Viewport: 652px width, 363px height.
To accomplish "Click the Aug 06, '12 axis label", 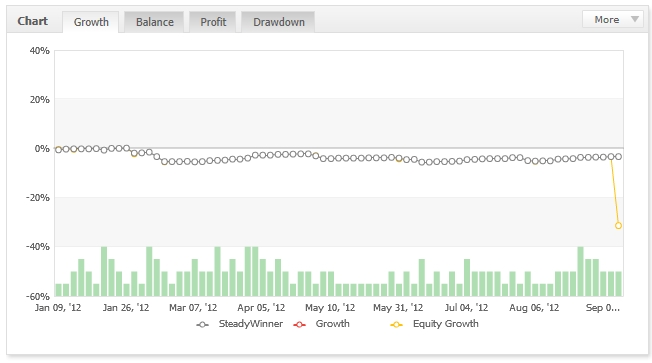I will pos(534,308).
